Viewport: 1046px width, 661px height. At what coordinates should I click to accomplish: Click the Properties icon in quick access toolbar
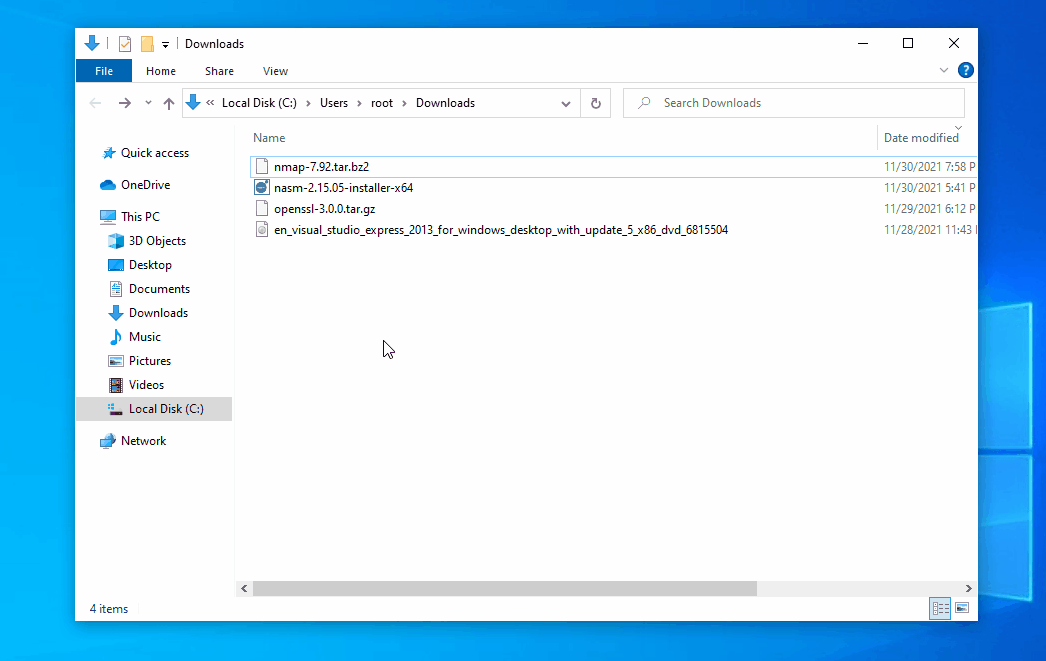(x=125, y=44)
